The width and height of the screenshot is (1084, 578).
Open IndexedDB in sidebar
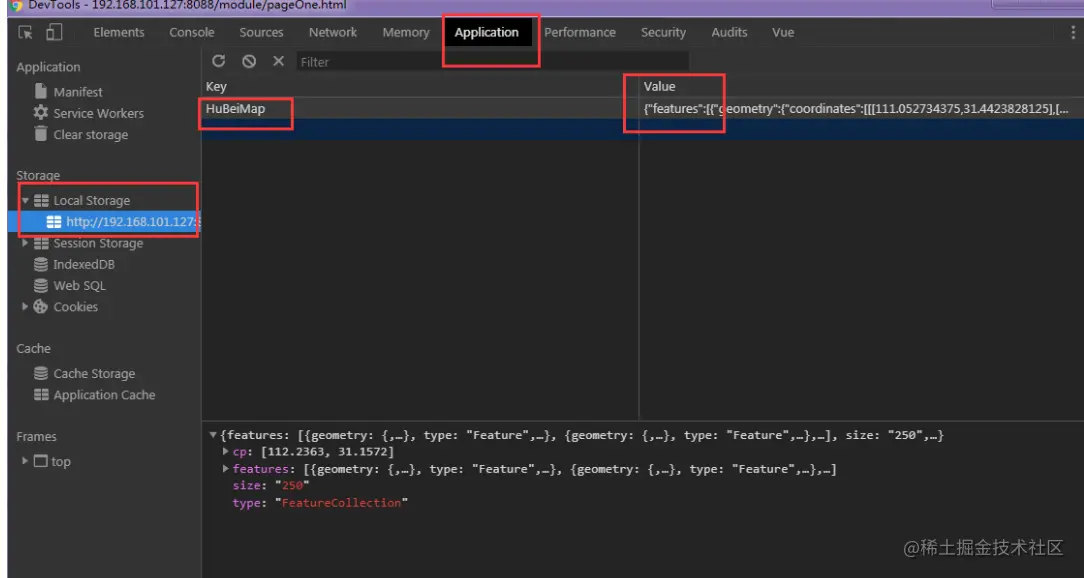[84, 265]
